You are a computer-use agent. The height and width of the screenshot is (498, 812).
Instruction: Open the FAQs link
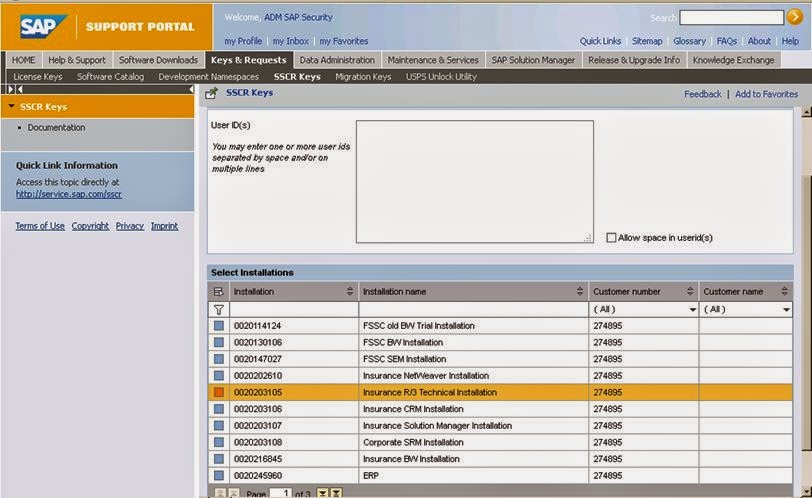727,41
